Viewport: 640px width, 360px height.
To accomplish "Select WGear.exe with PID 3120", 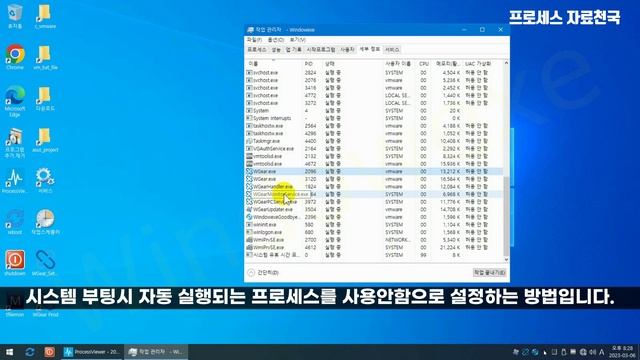I will click(374, 179).
